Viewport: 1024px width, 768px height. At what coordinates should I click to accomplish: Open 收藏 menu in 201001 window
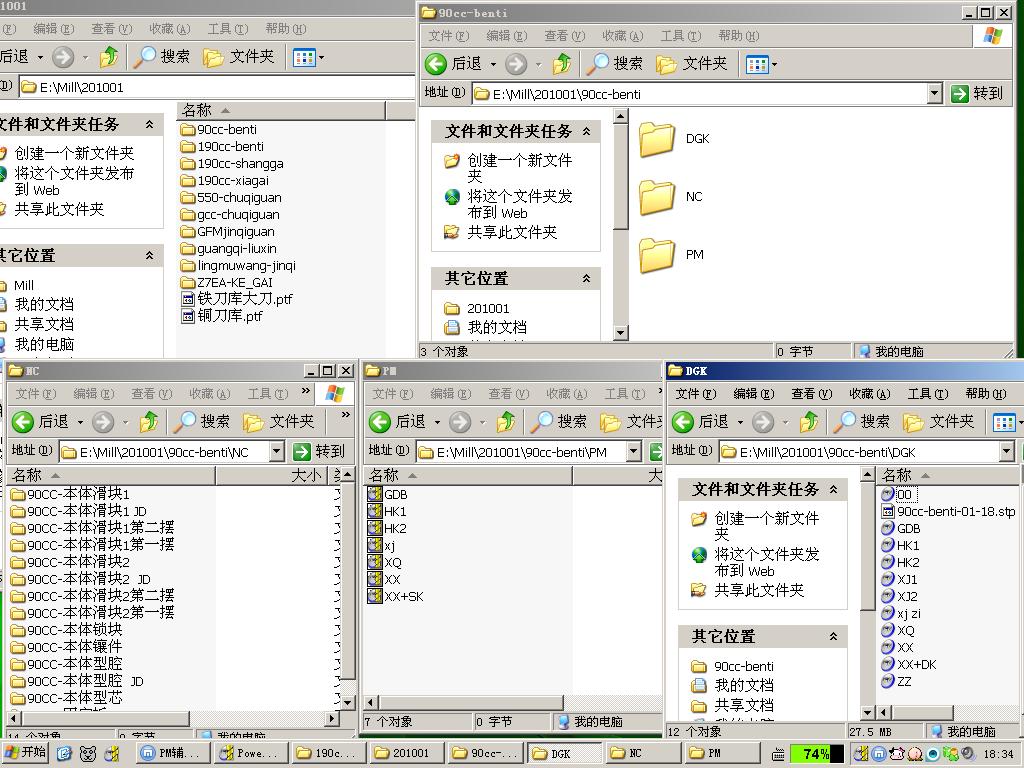[169, 29]
